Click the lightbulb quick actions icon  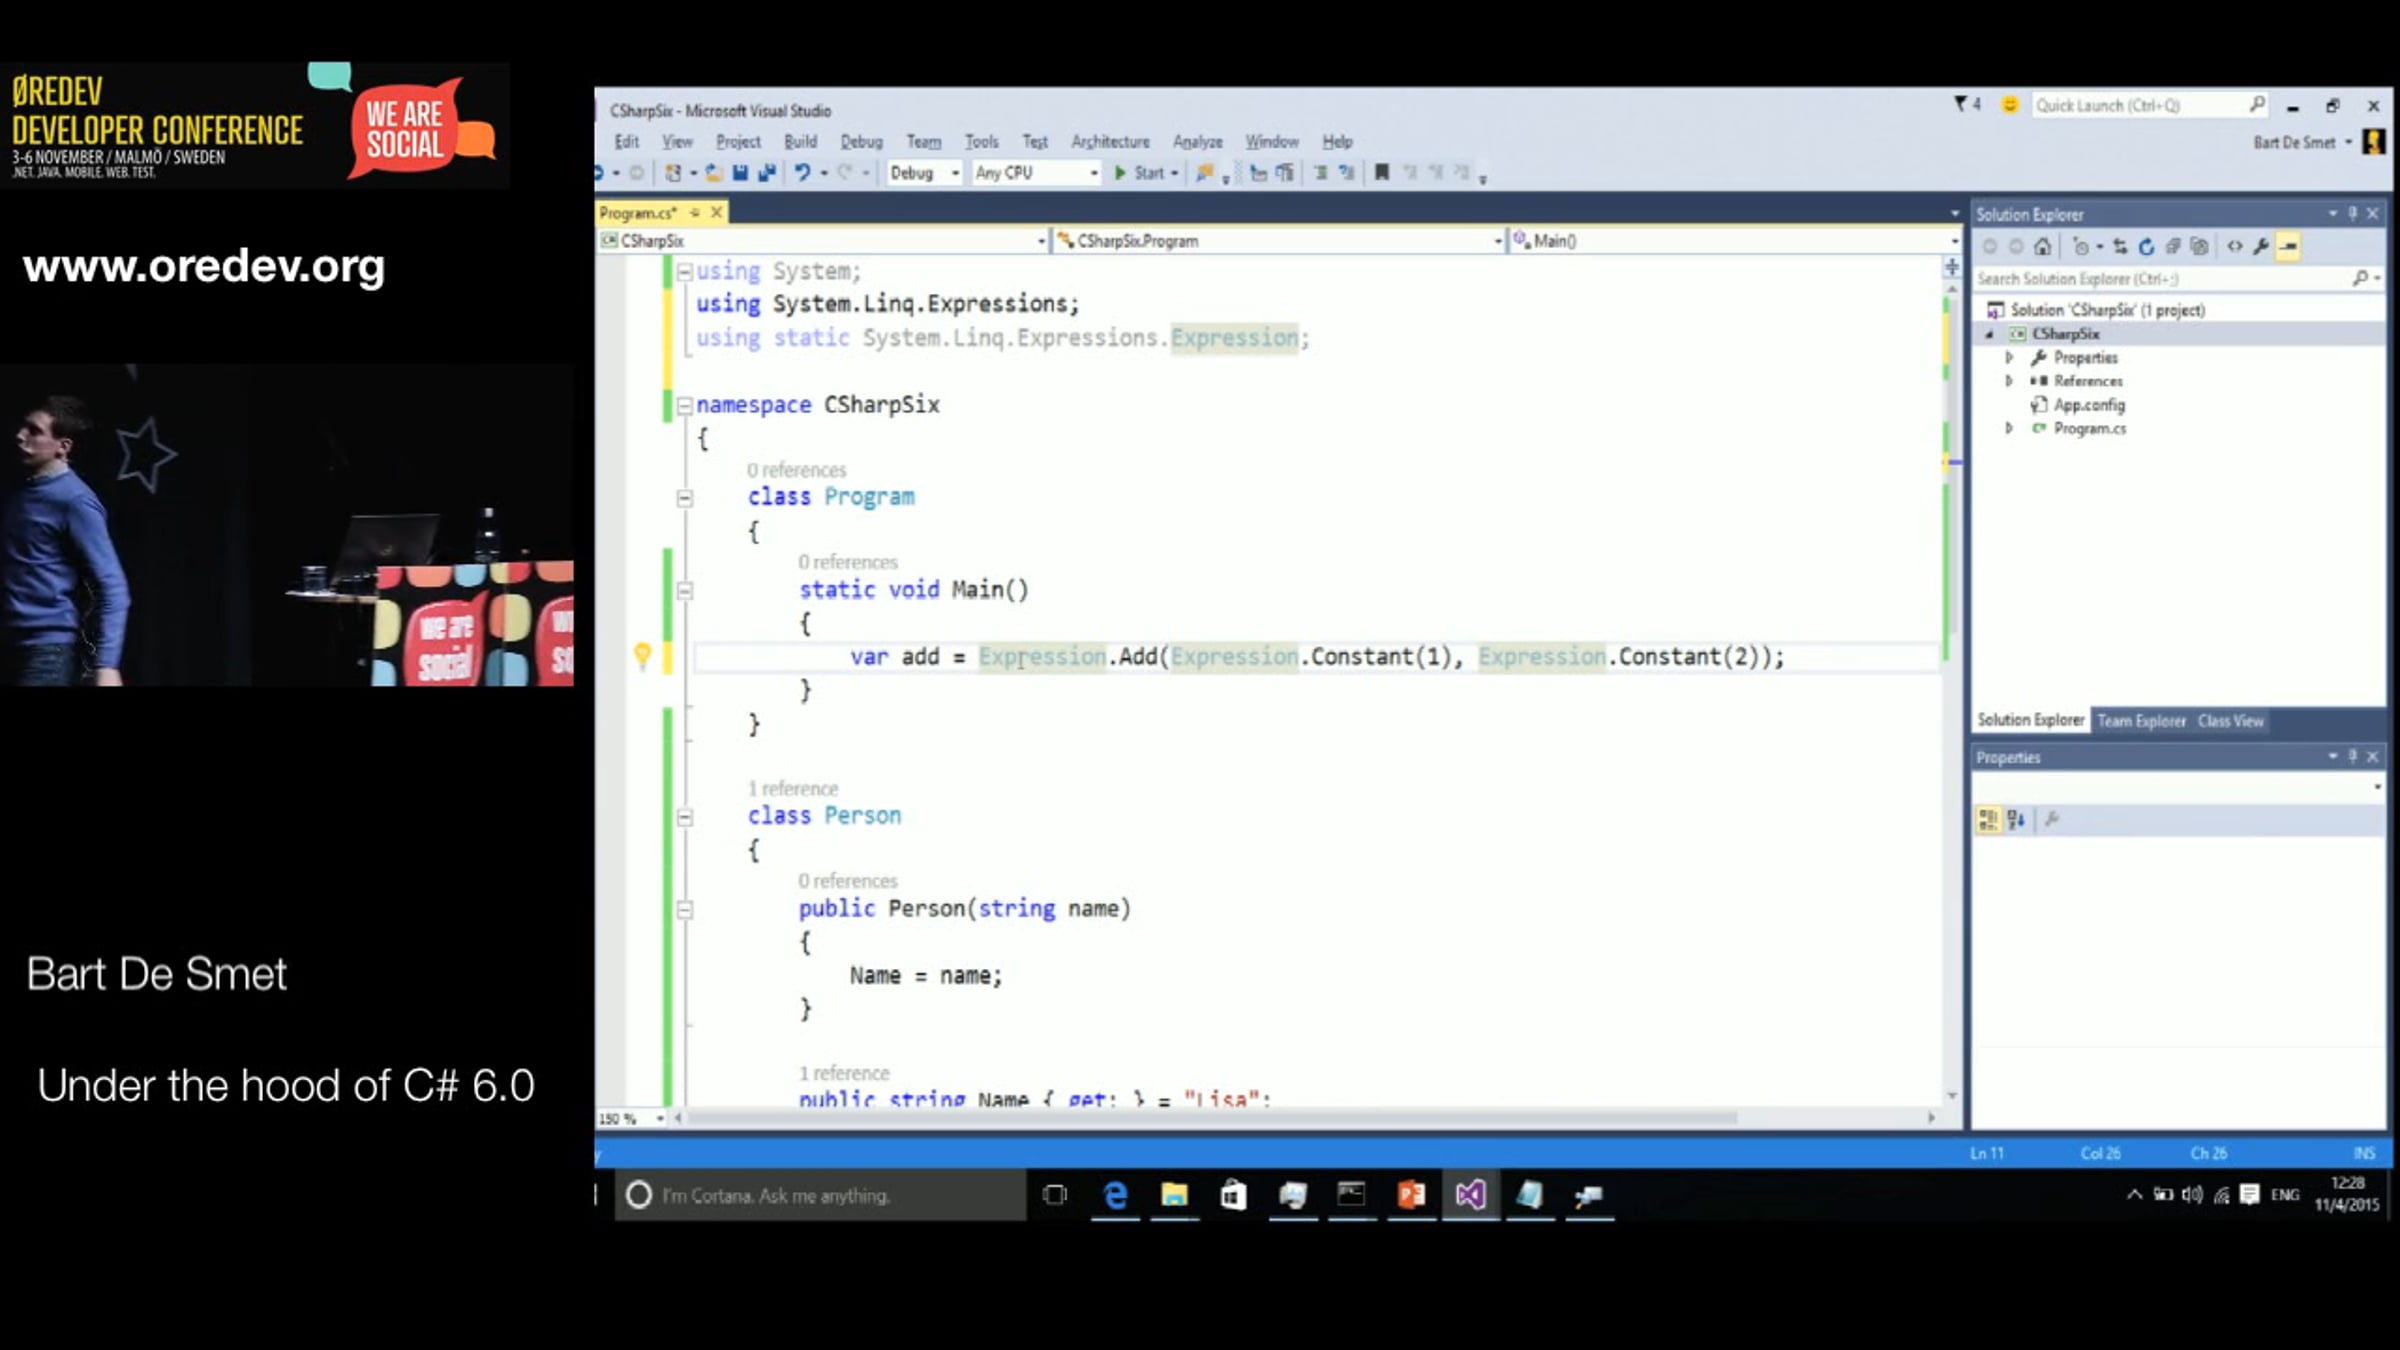pos(643,656)
